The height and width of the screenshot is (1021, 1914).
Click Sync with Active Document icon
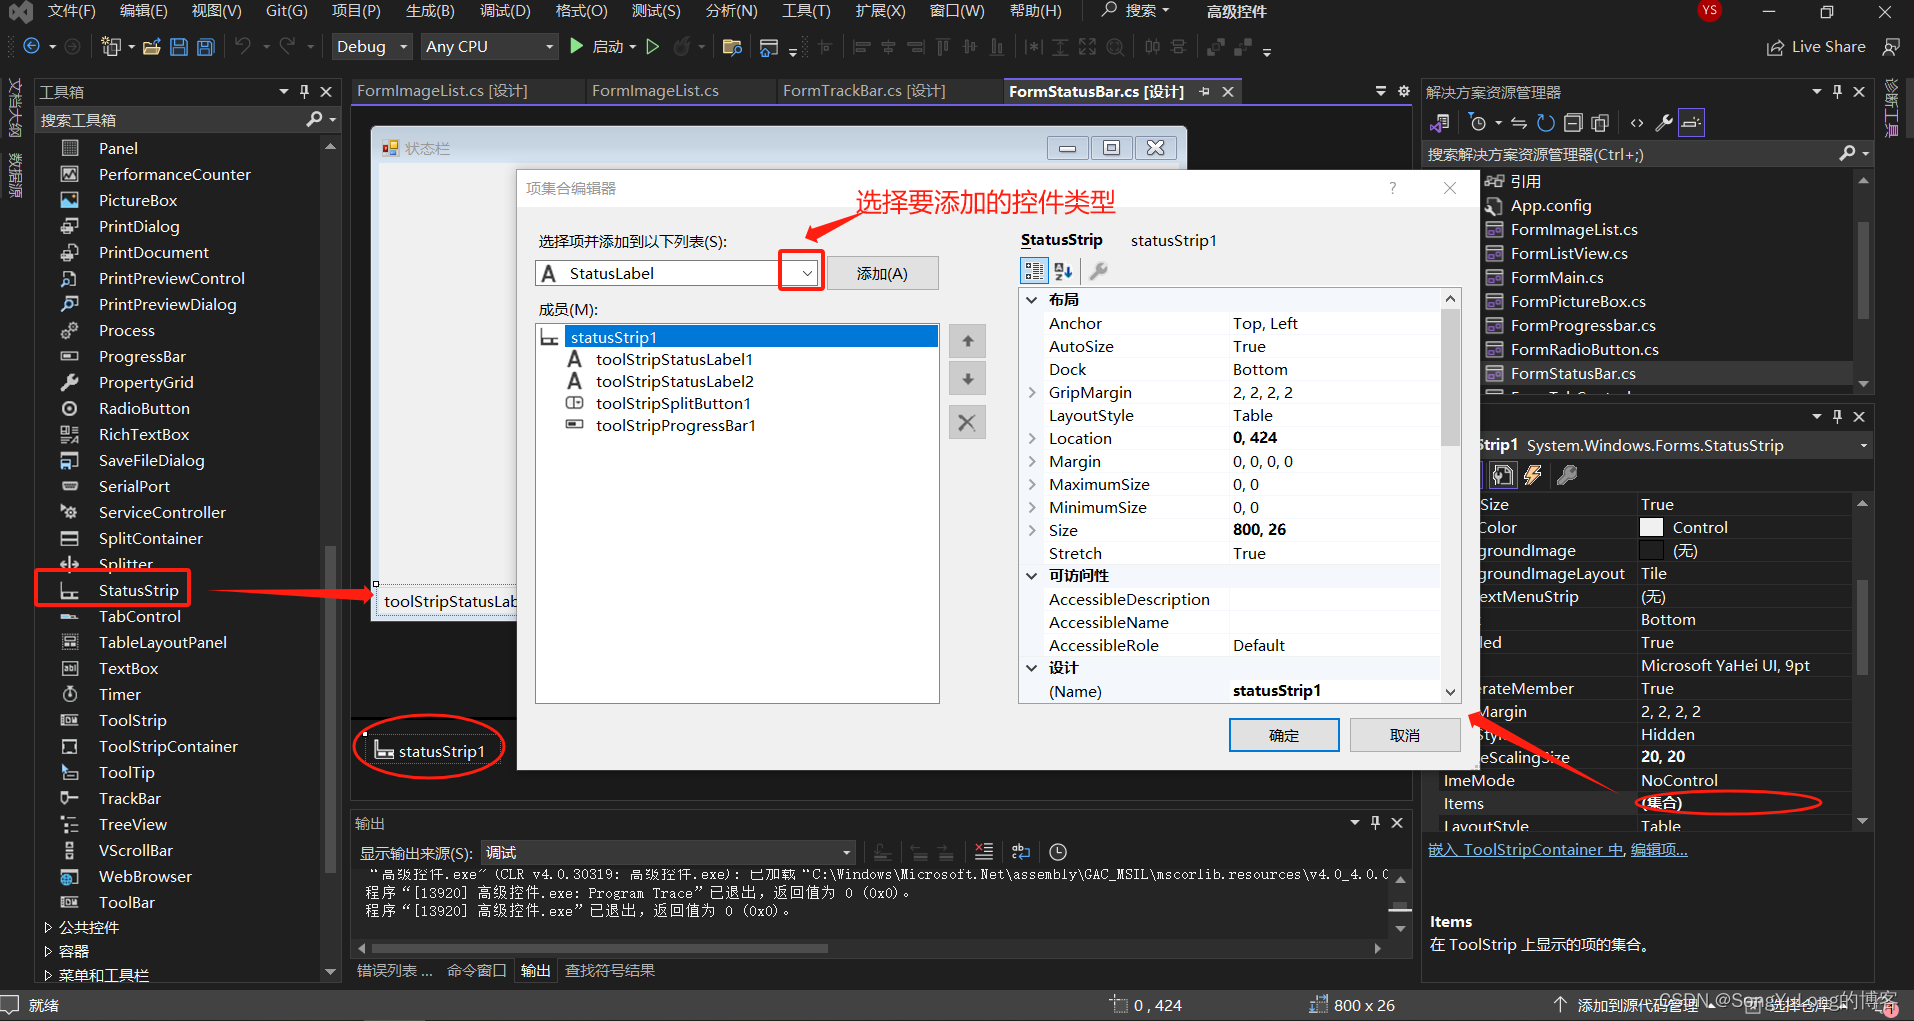click(1519, 123)
